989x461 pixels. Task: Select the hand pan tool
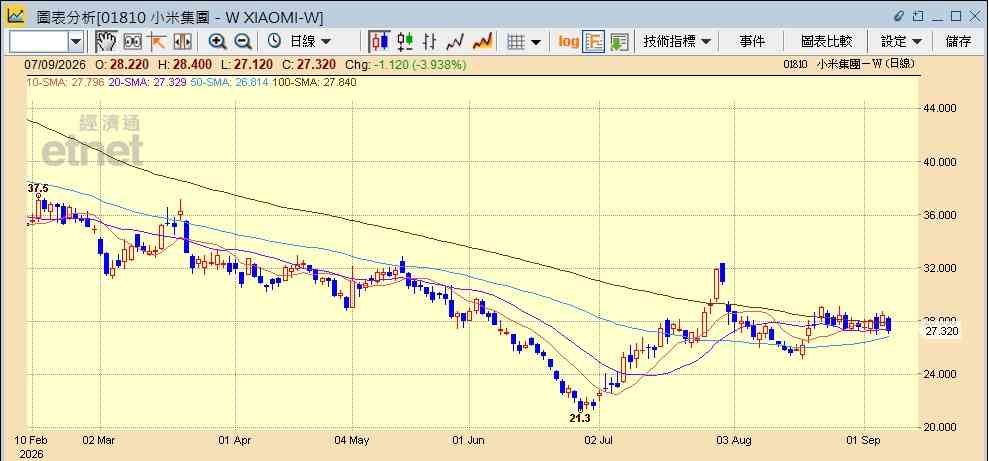click(x=106, y=42)
